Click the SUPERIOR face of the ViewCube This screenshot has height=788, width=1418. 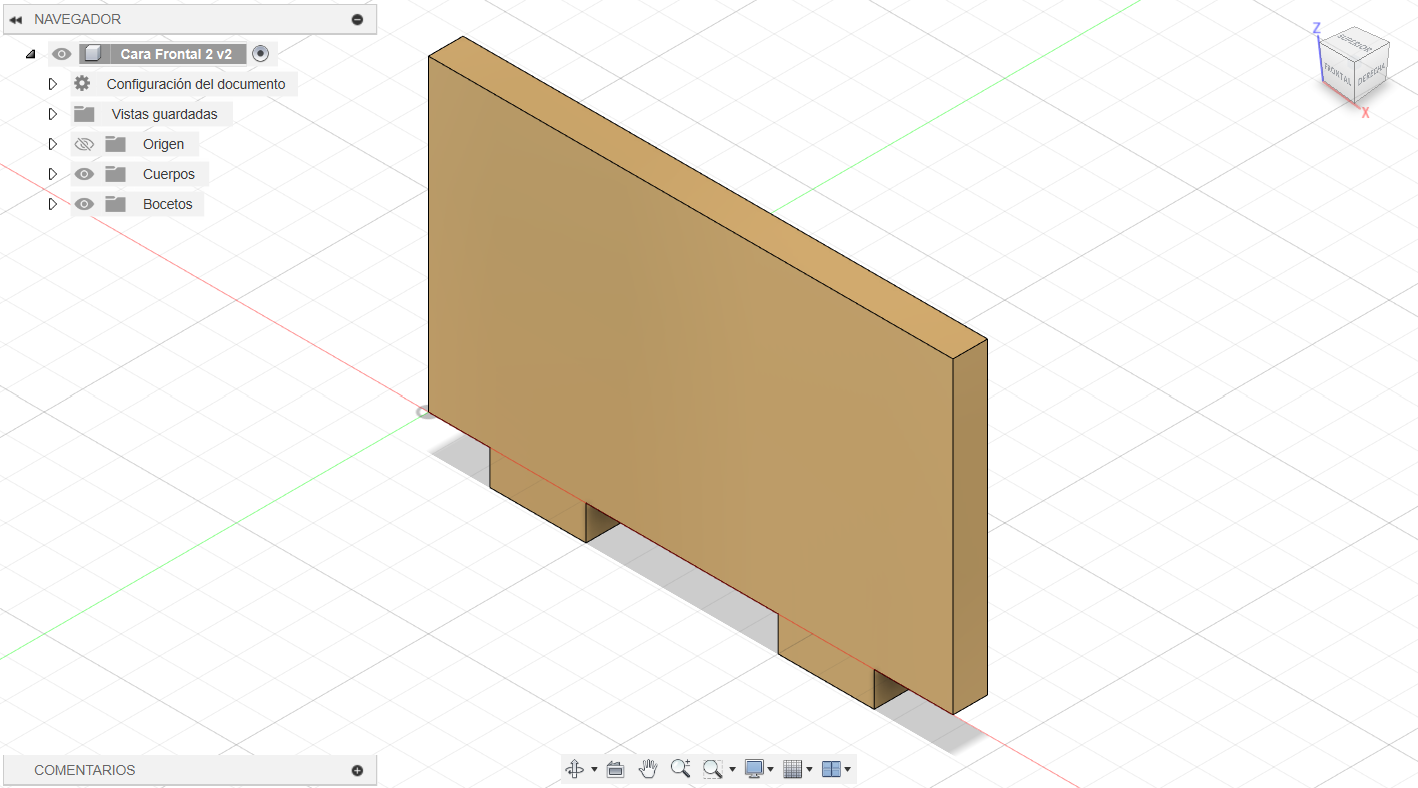1354,43
